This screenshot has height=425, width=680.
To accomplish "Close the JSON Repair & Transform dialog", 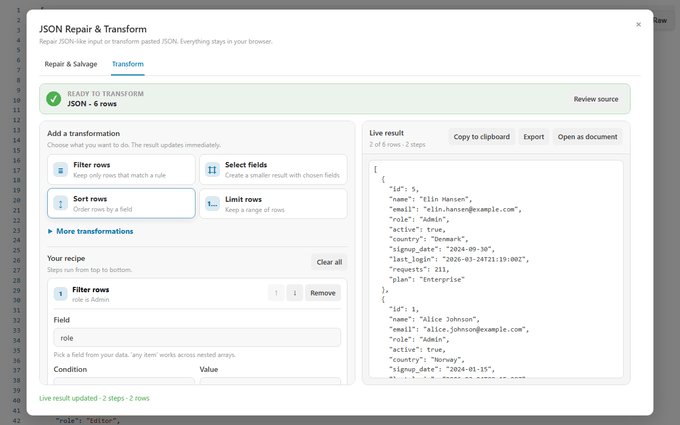I will pos(638,24).
